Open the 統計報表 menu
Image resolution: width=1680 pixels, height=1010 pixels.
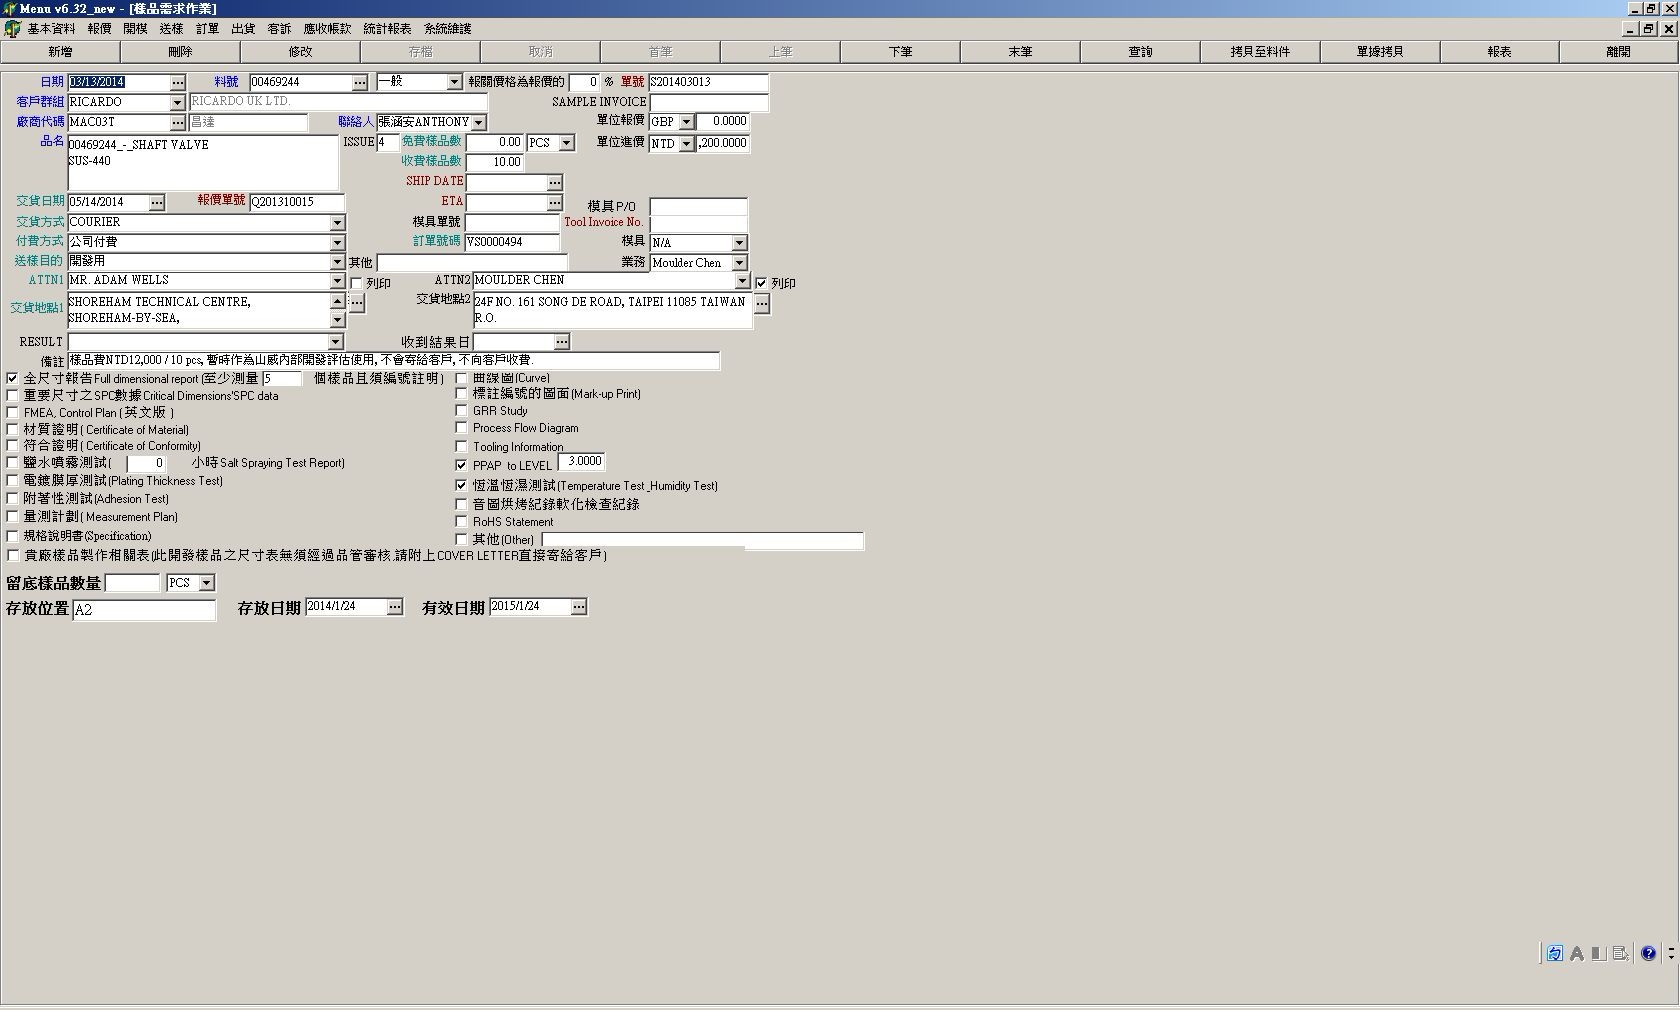[x=387, y=28]
